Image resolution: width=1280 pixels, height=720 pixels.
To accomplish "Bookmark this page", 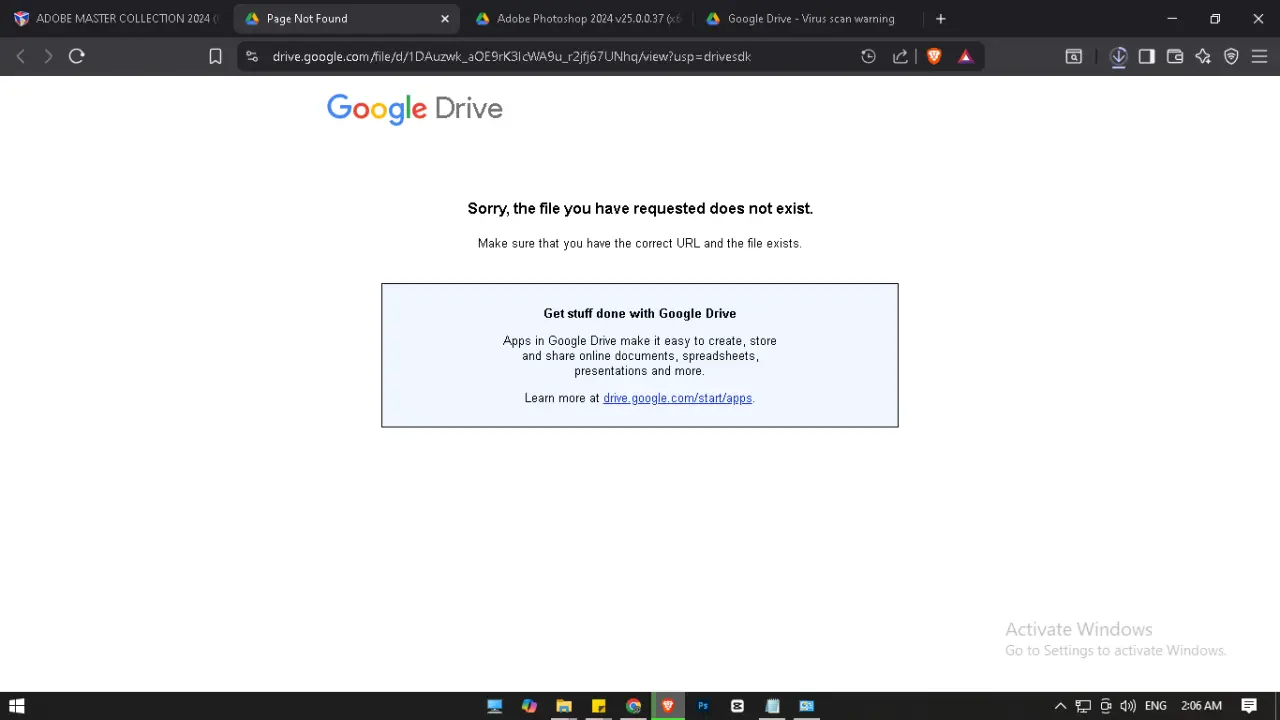I will [x=215, y=57].
